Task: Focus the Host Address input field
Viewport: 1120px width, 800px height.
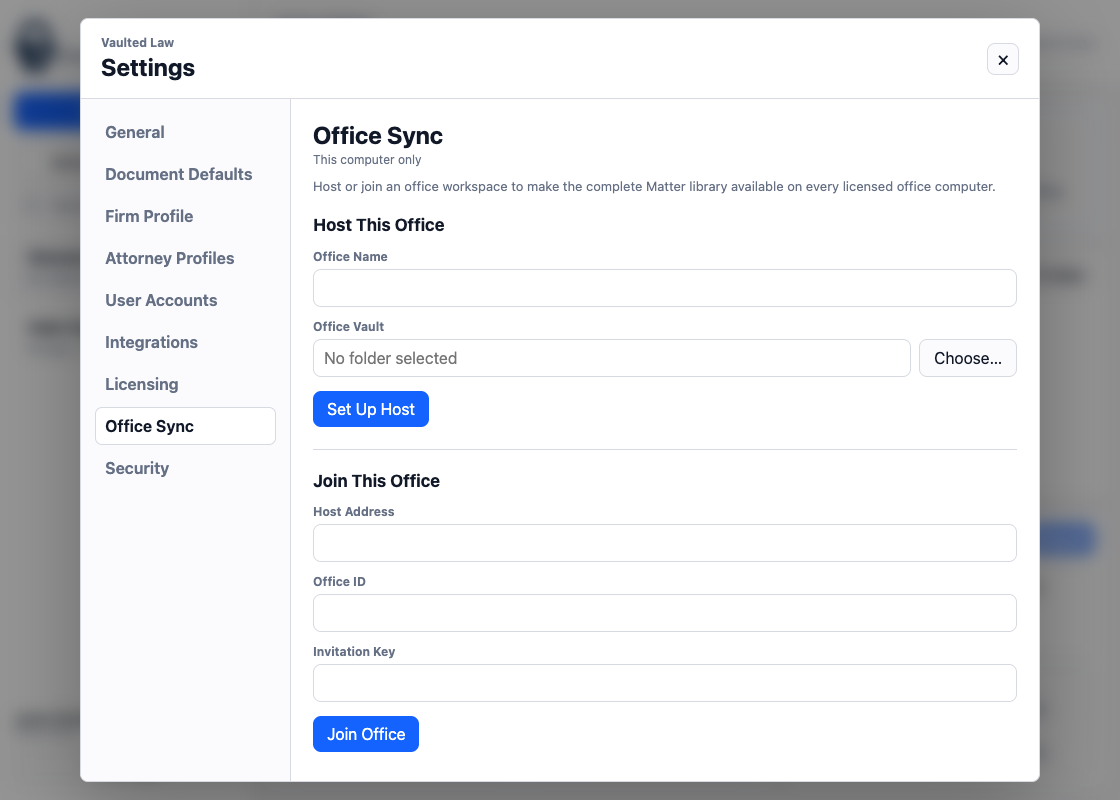Action: [664, 543]
